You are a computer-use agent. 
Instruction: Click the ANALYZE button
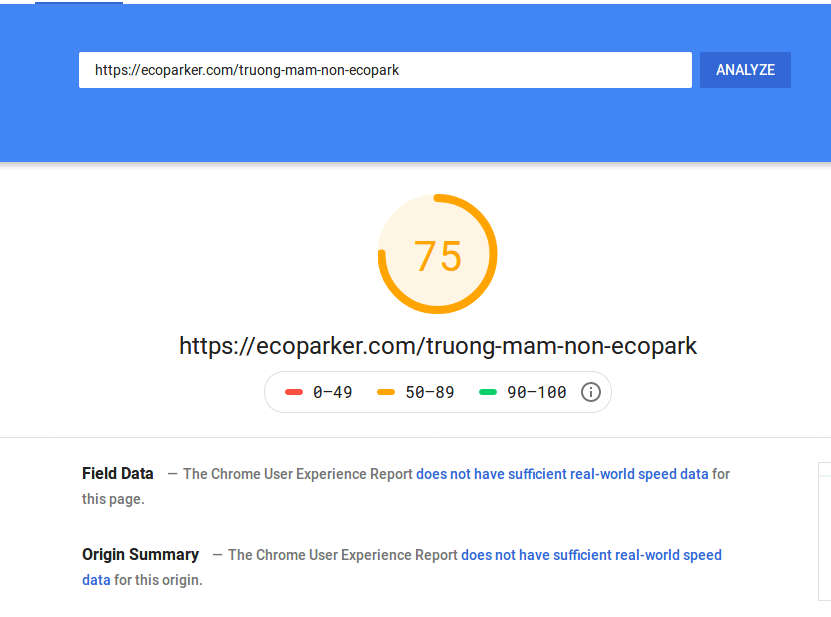(745, 70)
